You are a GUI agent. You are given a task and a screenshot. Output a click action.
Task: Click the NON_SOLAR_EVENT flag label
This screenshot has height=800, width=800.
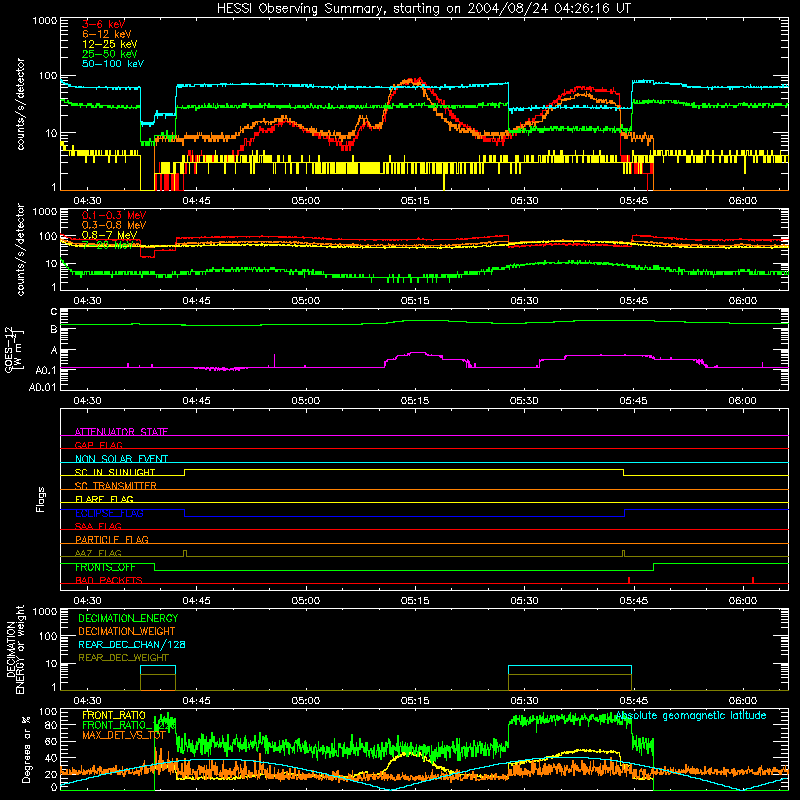tap(121, 459)
